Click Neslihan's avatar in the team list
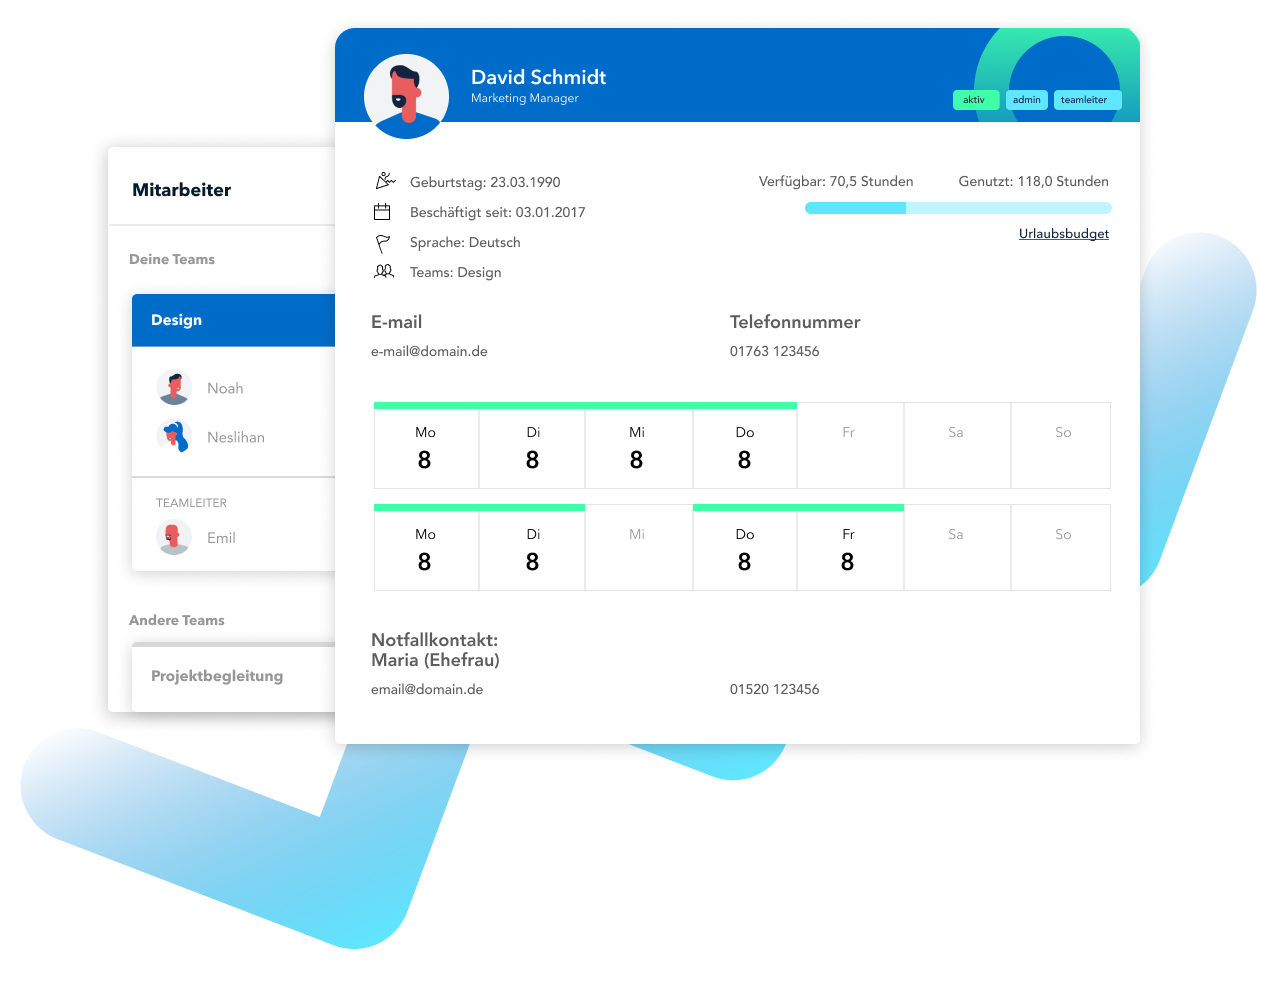Viewport: 1284px width, 993px height. coord(174,436)
